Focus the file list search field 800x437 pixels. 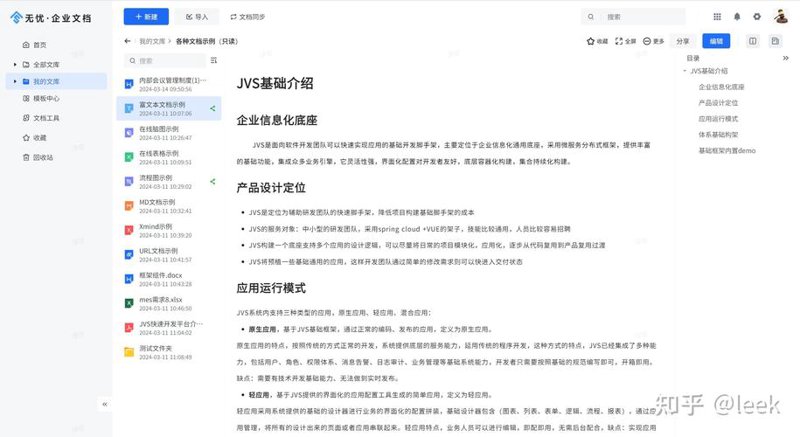click(165, 61)
